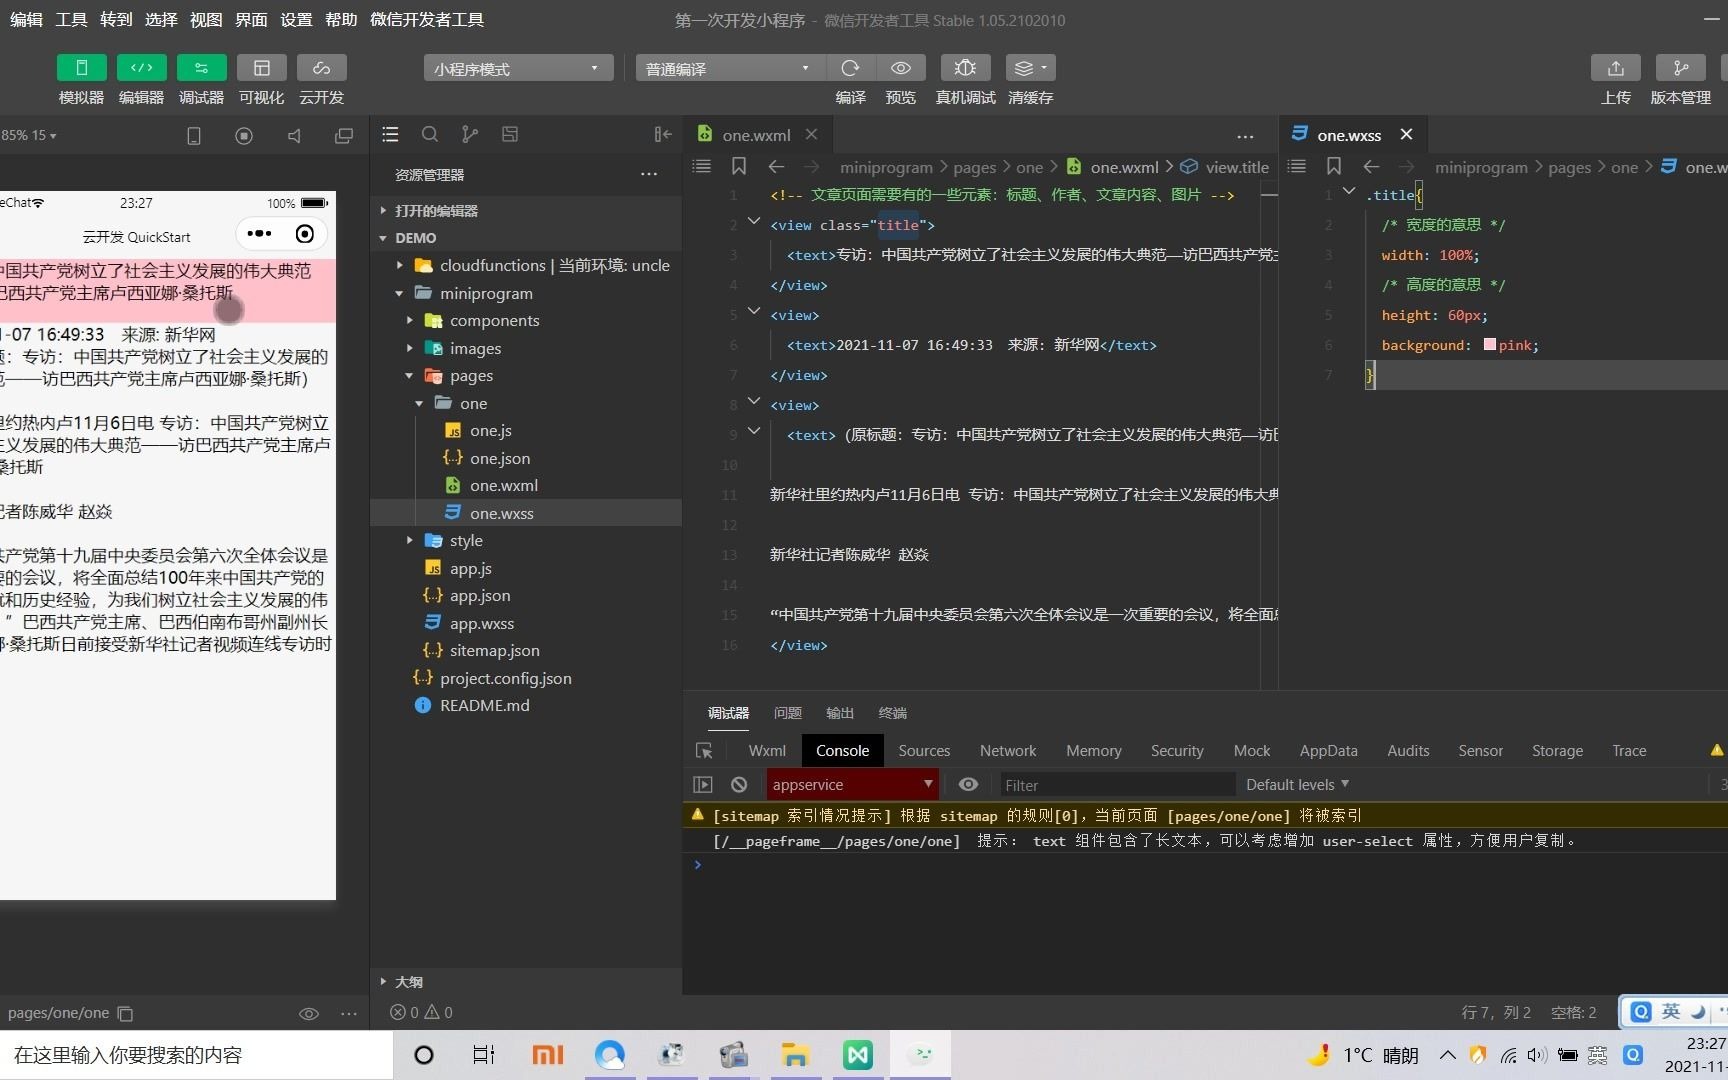Select one.json file in tree

tap(500, 458)
